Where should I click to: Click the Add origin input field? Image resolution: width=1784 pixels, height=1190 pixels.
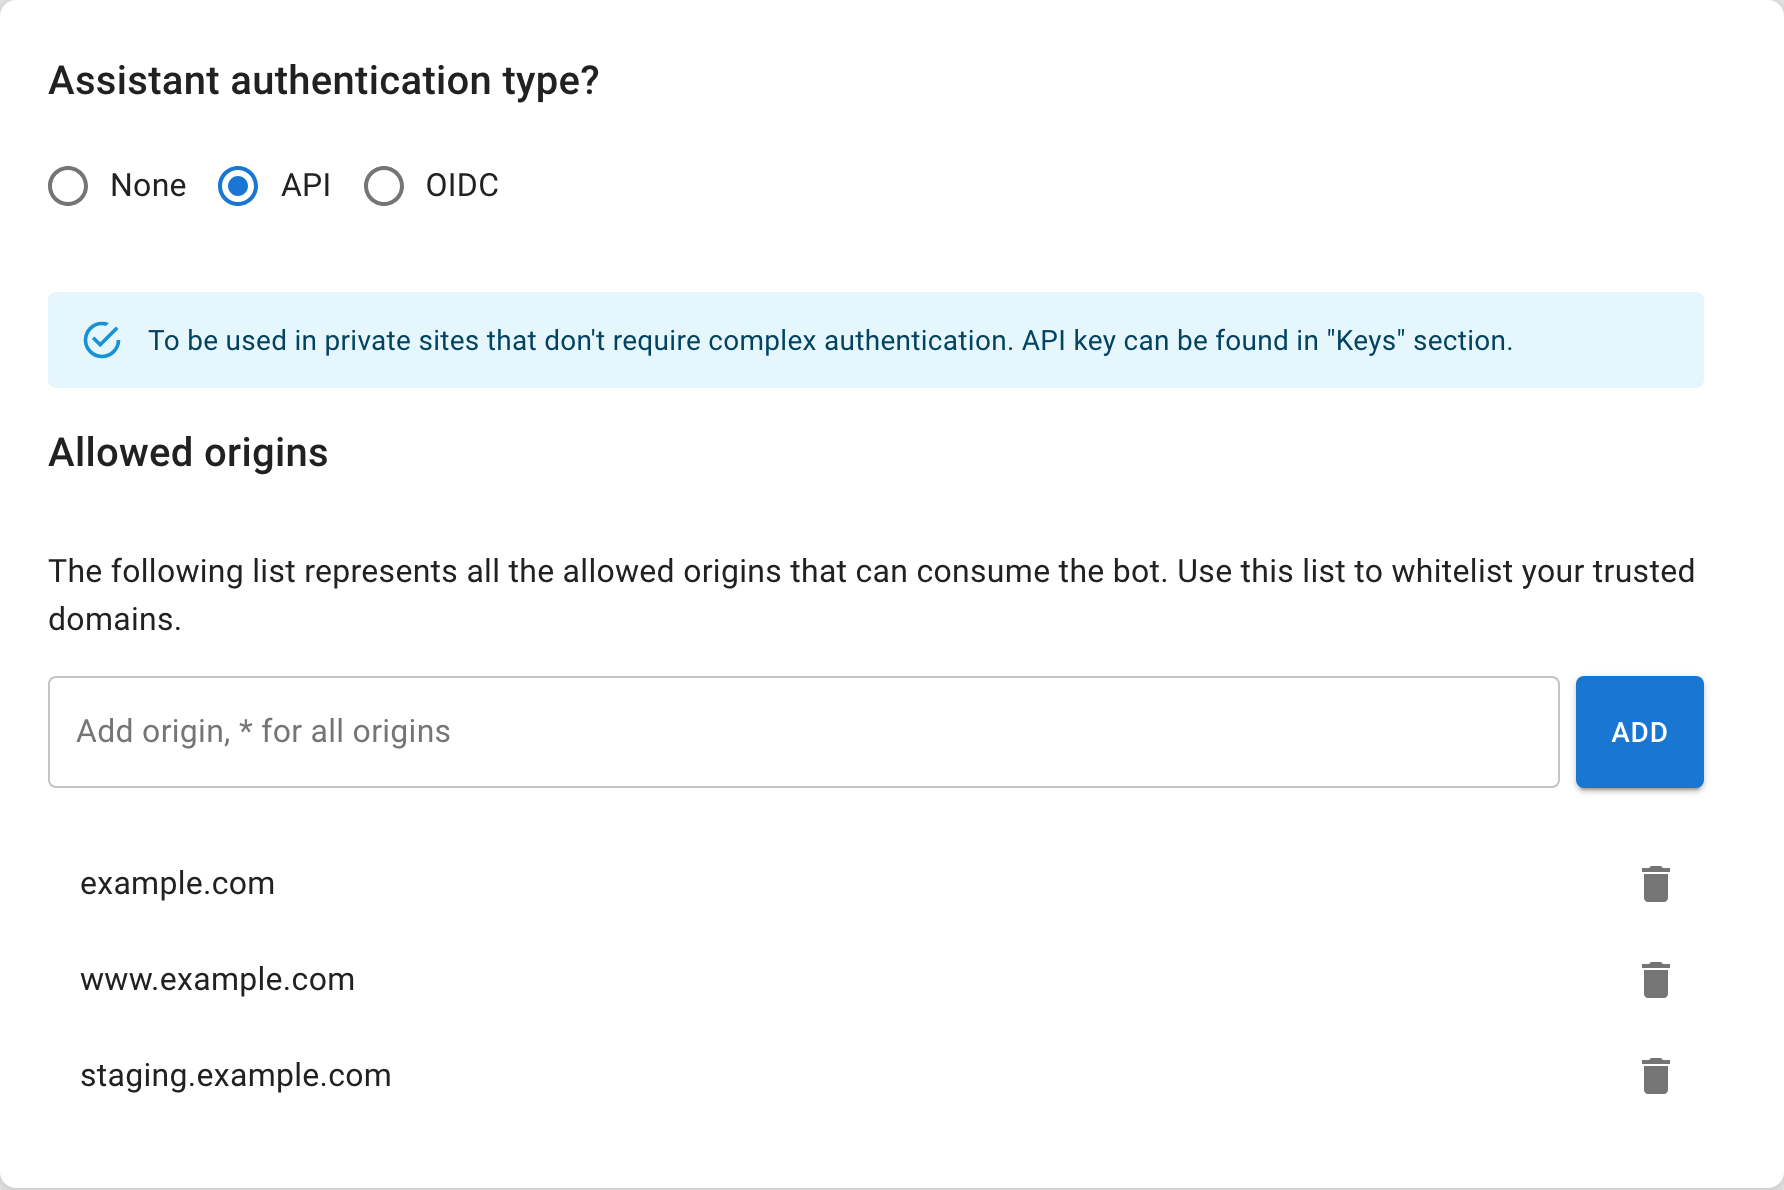(804, 732)
